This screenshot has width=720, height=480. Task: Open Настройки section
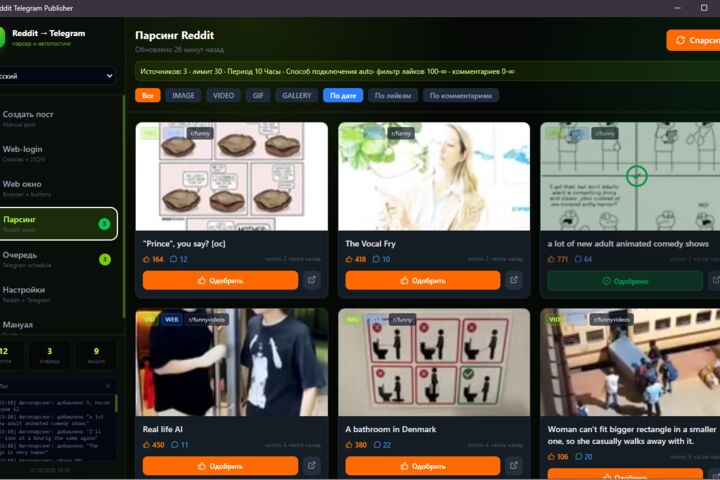[59, 294]
